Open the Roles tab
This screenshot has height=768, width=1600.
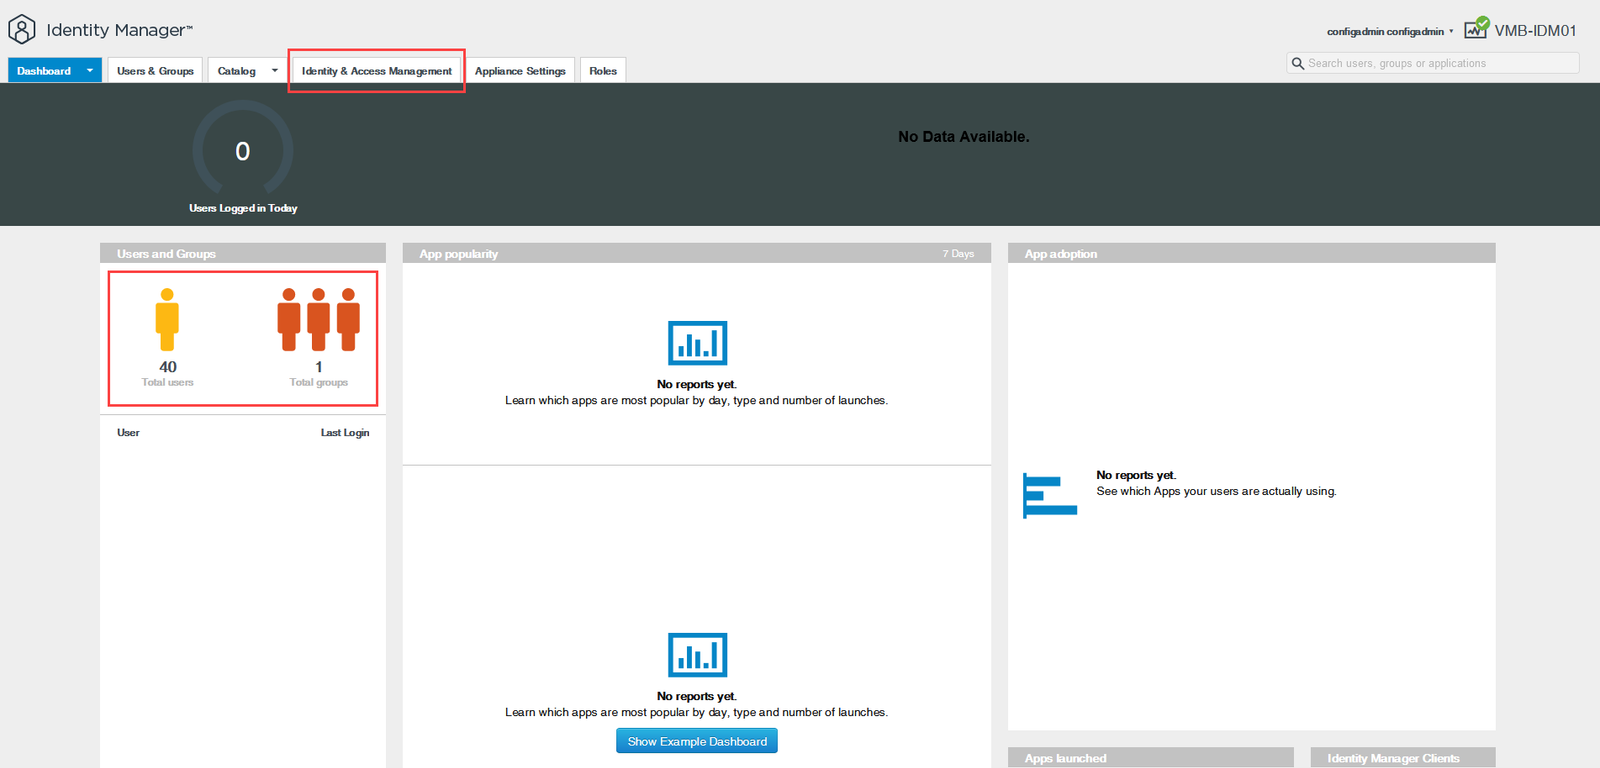[x=603, y=70]
